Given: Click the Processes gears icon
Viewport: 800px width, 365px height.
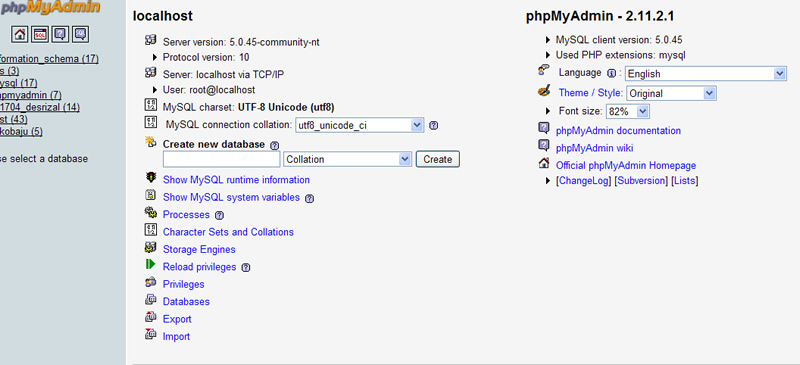Looking at the screenshot, I should 151,212.
